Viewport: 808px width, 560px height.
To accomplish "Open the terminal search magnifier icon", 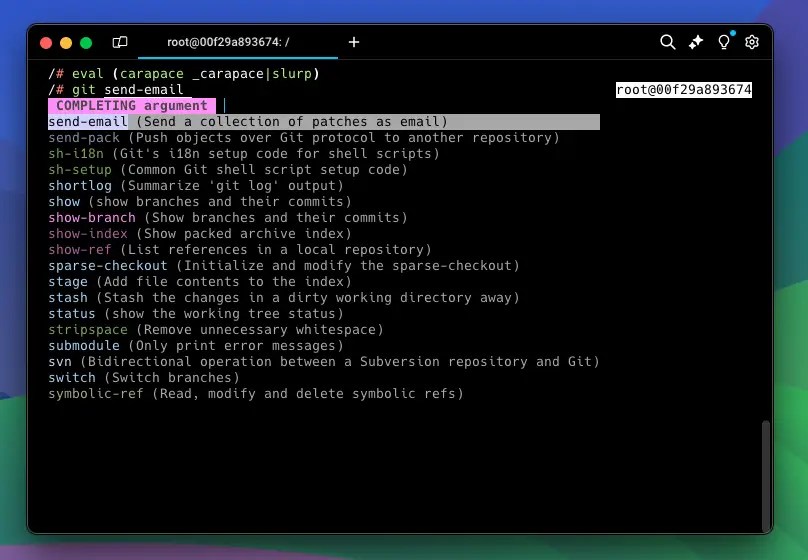I will [667, 42].
